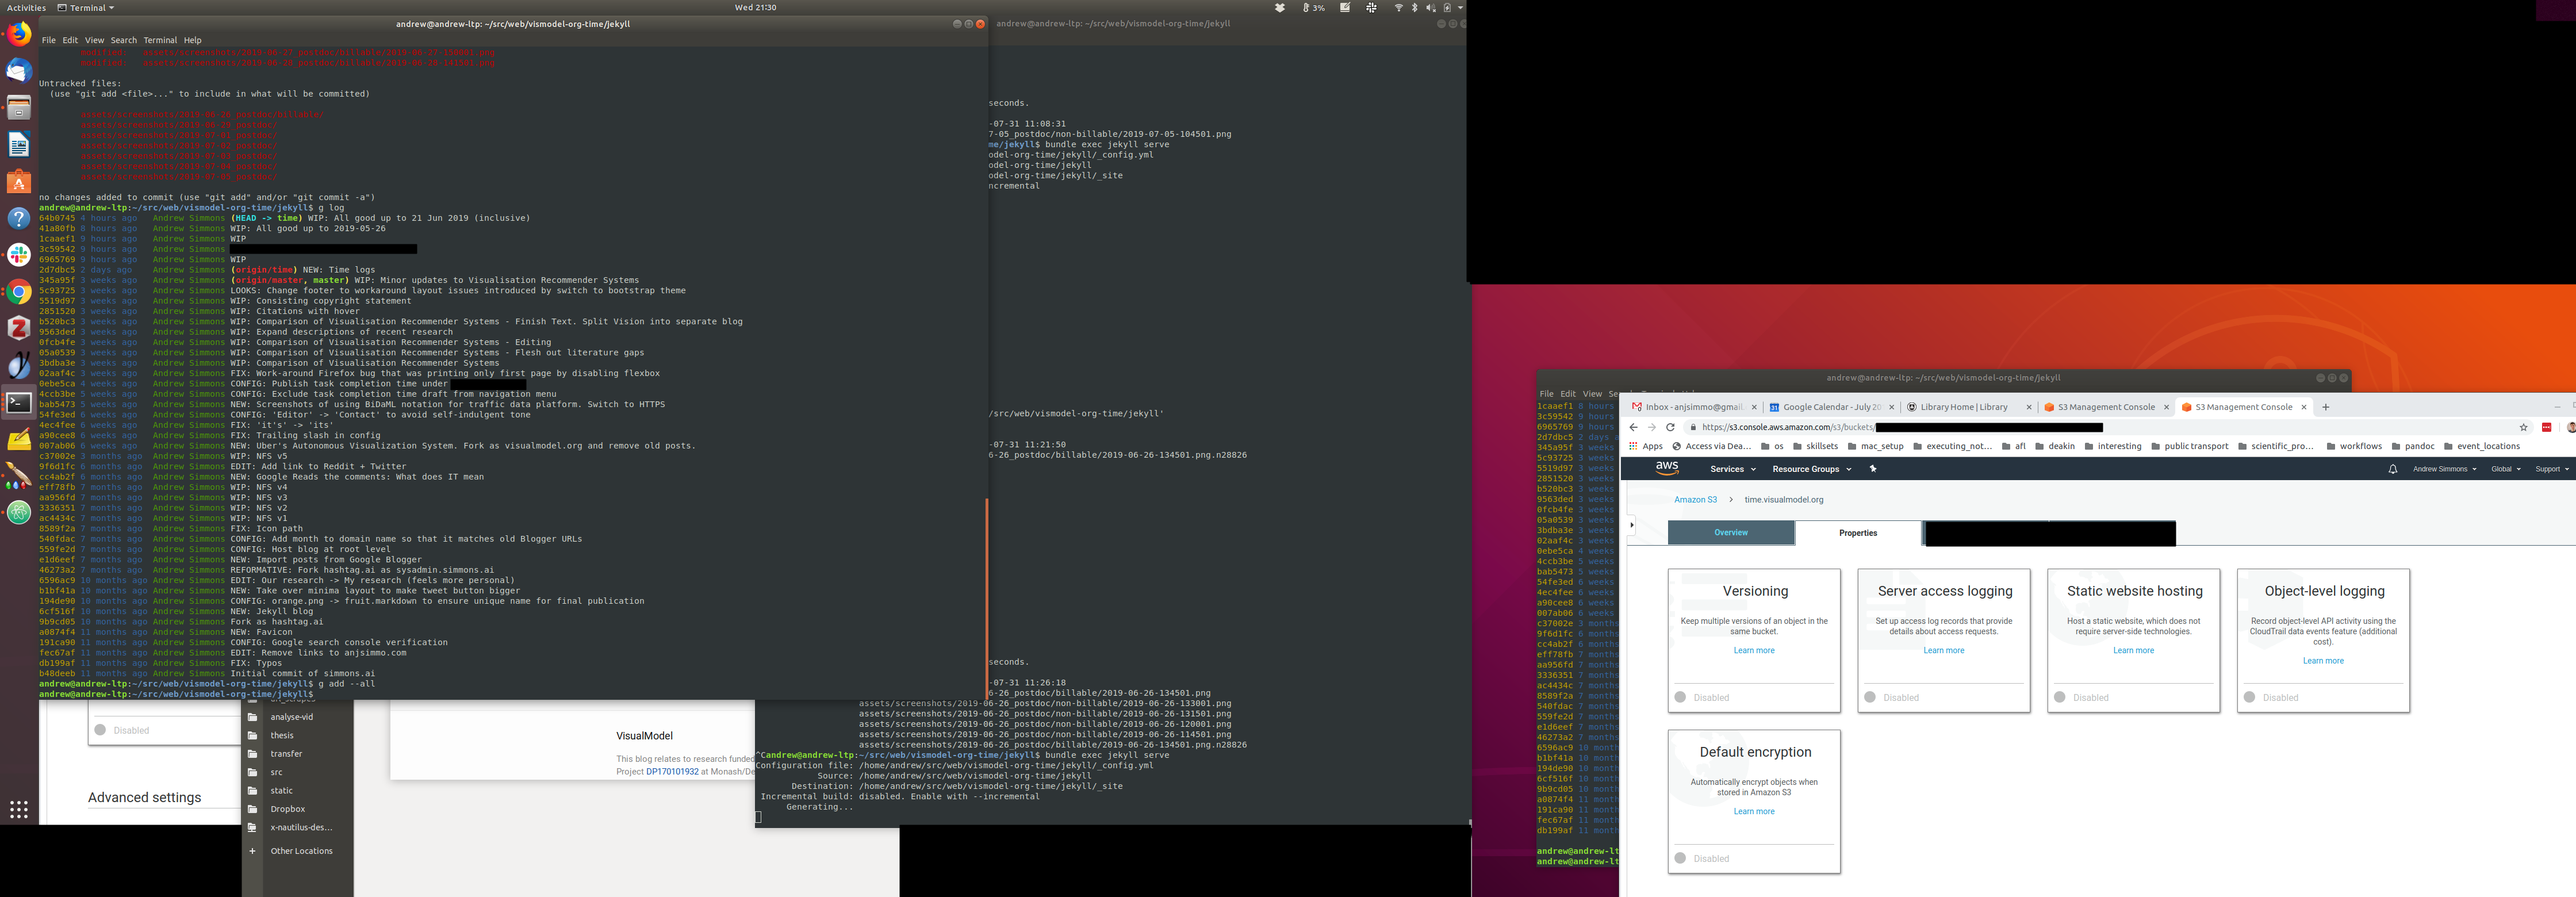This screenshot has height=897, width=2576.
Task: Open new Chrome tab with plus
Action: pos(2326,407)
